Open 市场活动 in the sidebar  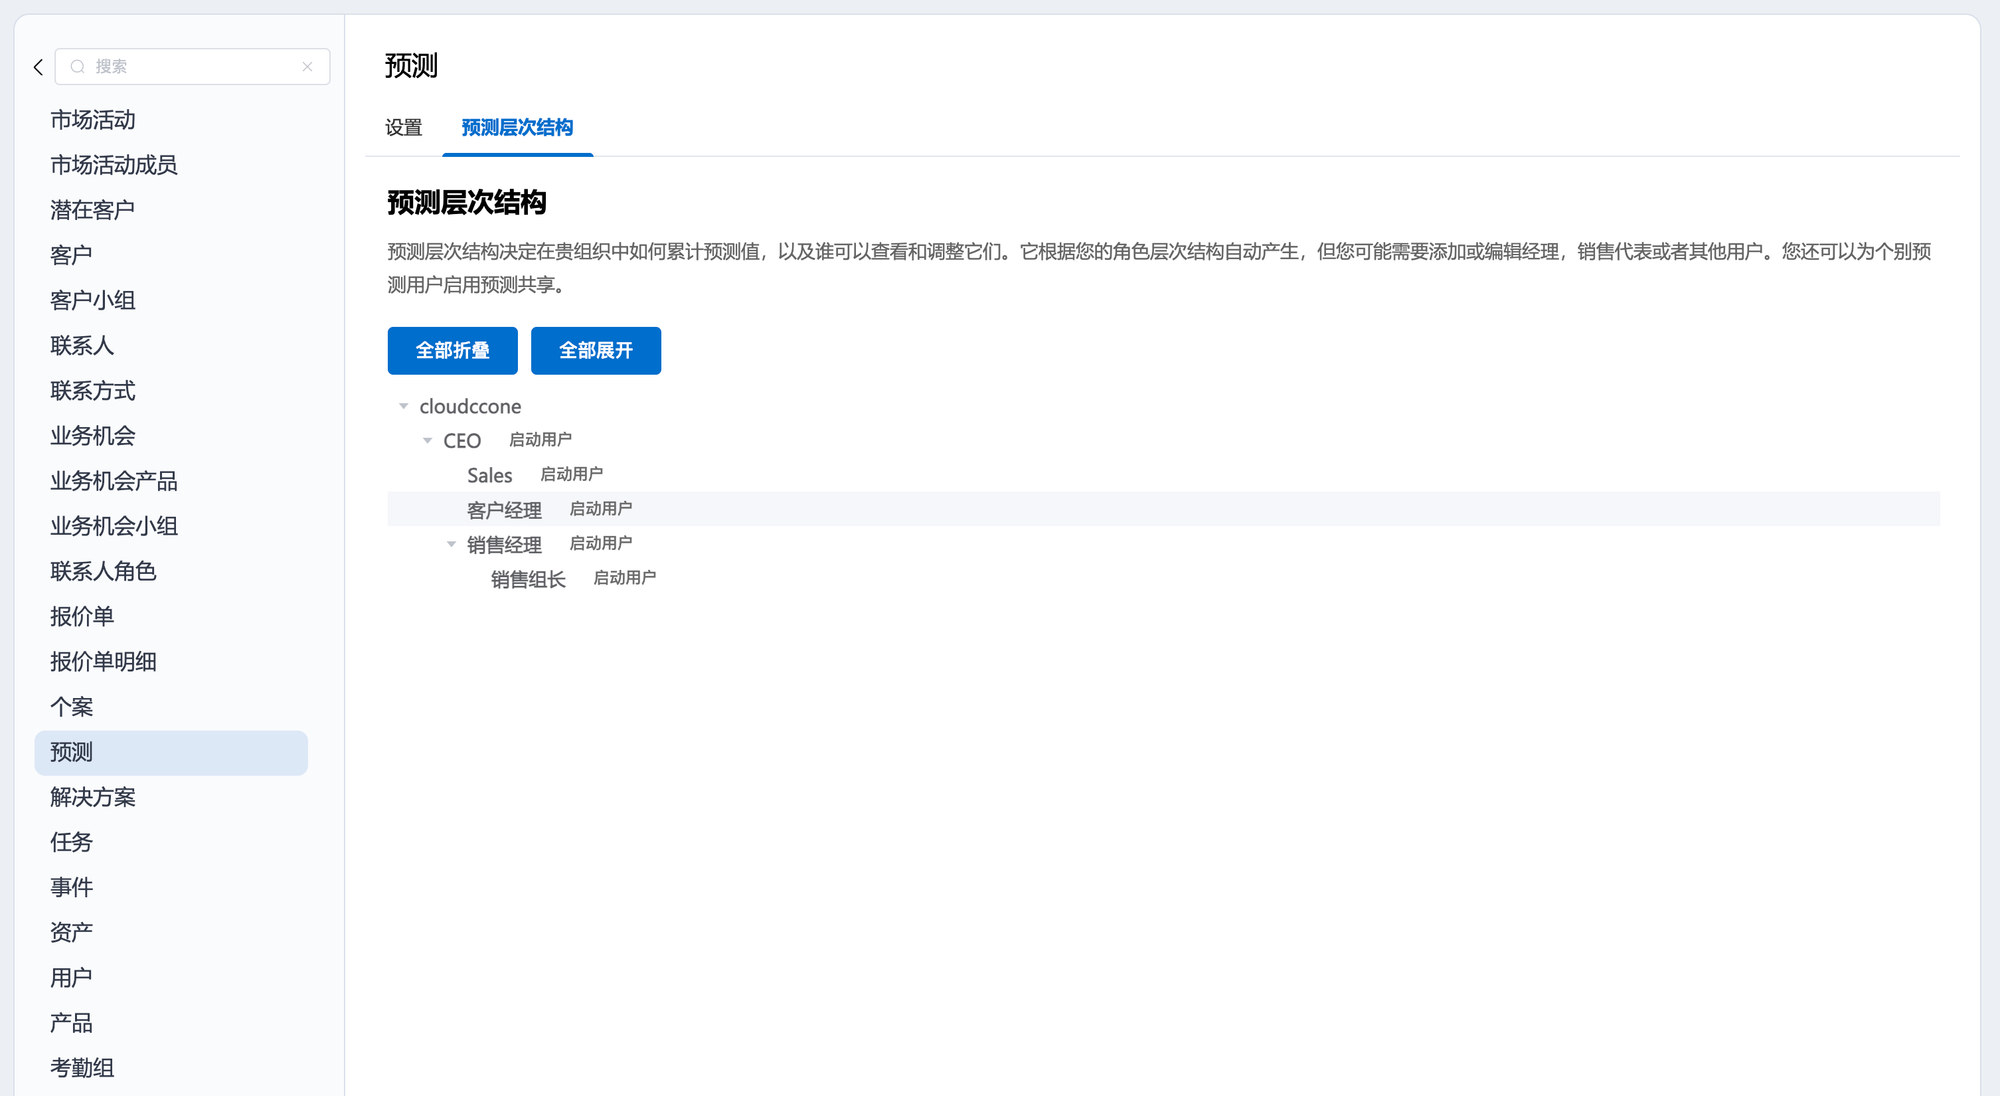pyautogui.click(x=93, y=120)
